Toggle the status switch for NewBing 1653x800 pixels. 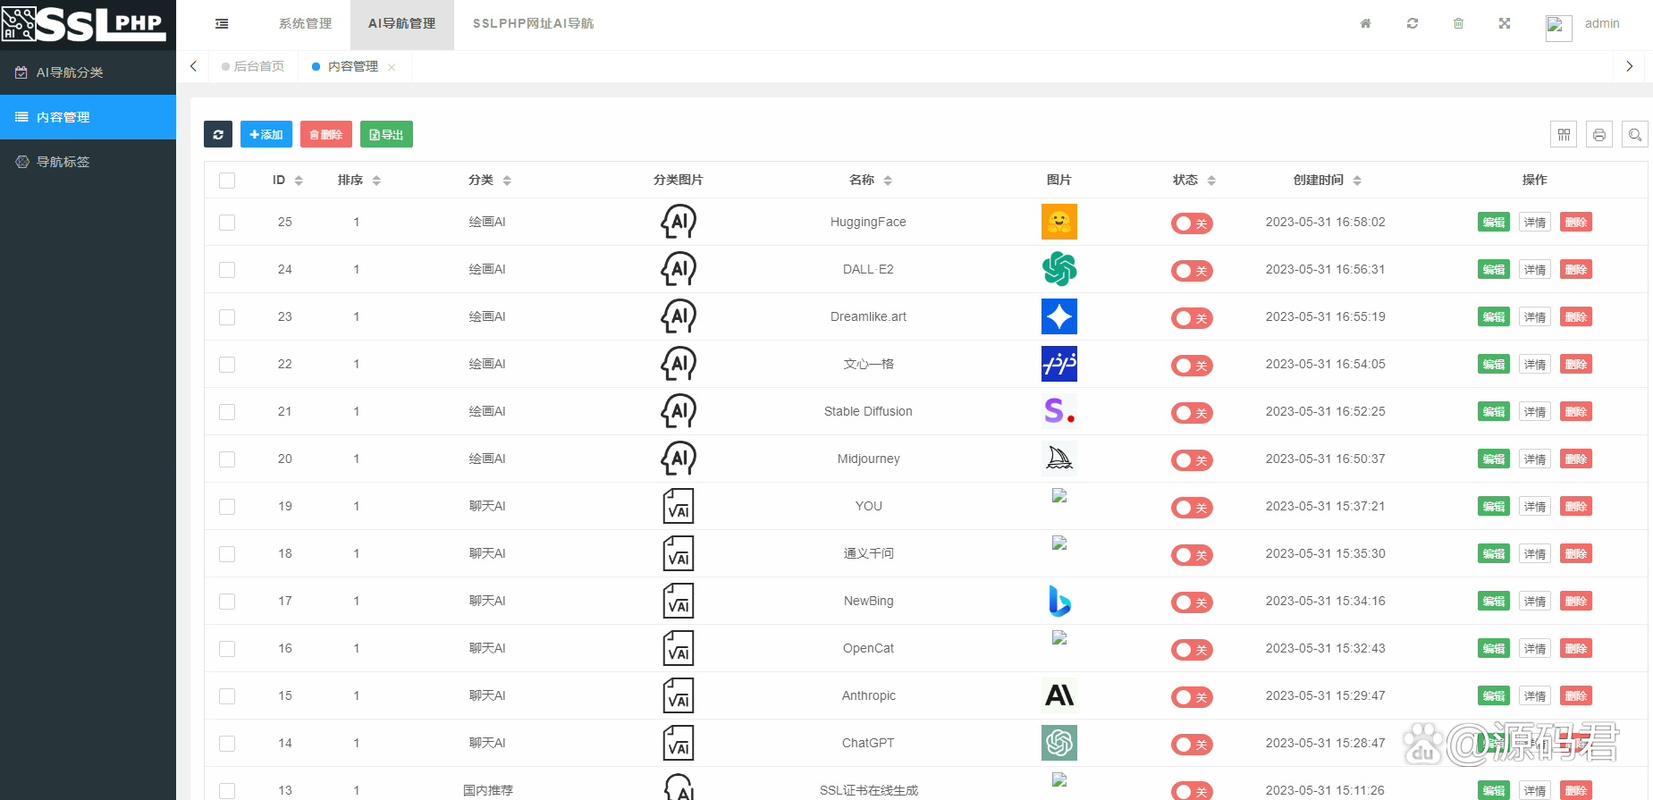[1192, 602]
